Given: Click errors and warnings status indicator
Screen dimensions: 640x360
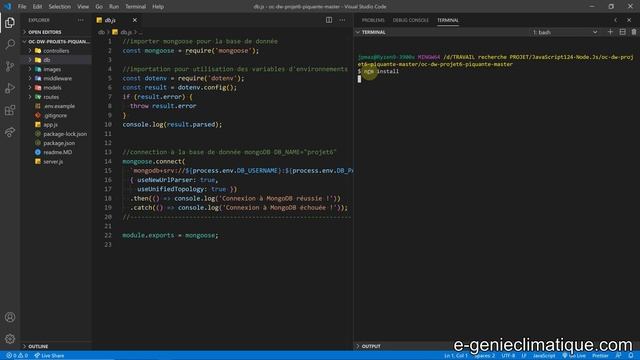Looking at the screenshot, I should click(x=17, y=356).
